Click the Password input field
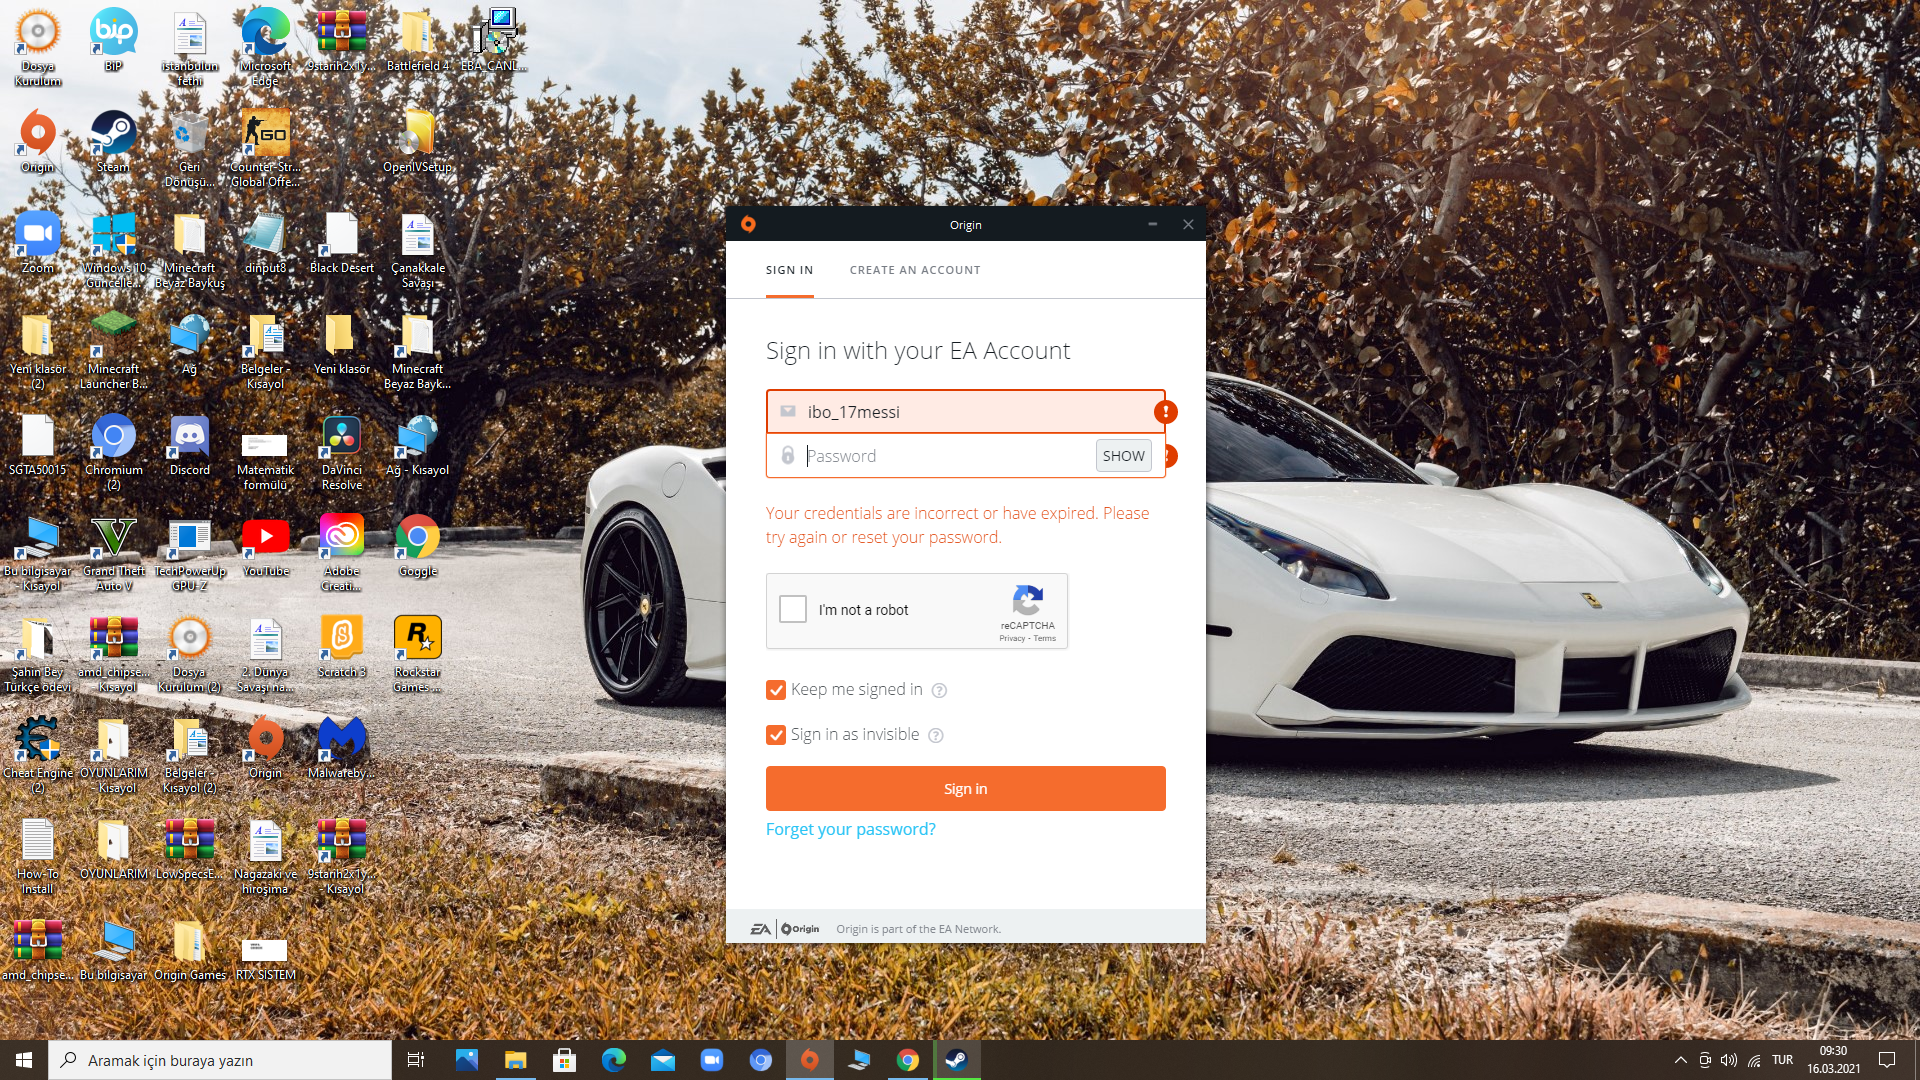The image size is (1920, 1080). click(945, 456)
